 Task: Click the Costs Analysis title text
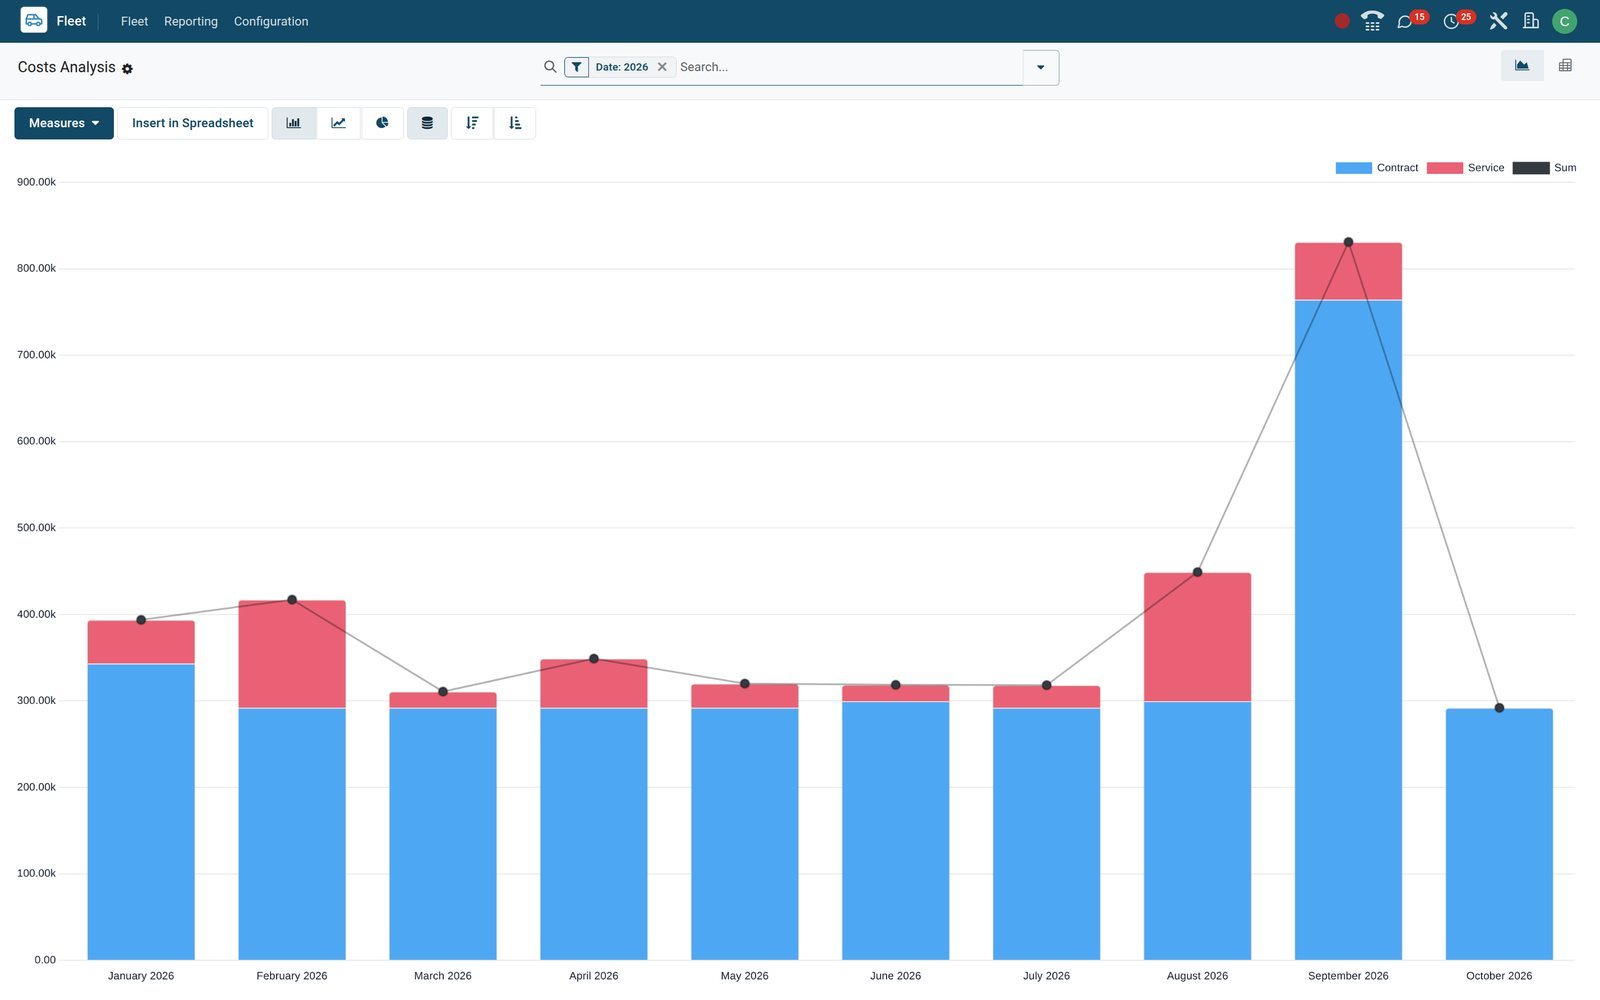(x=67, y=67)
